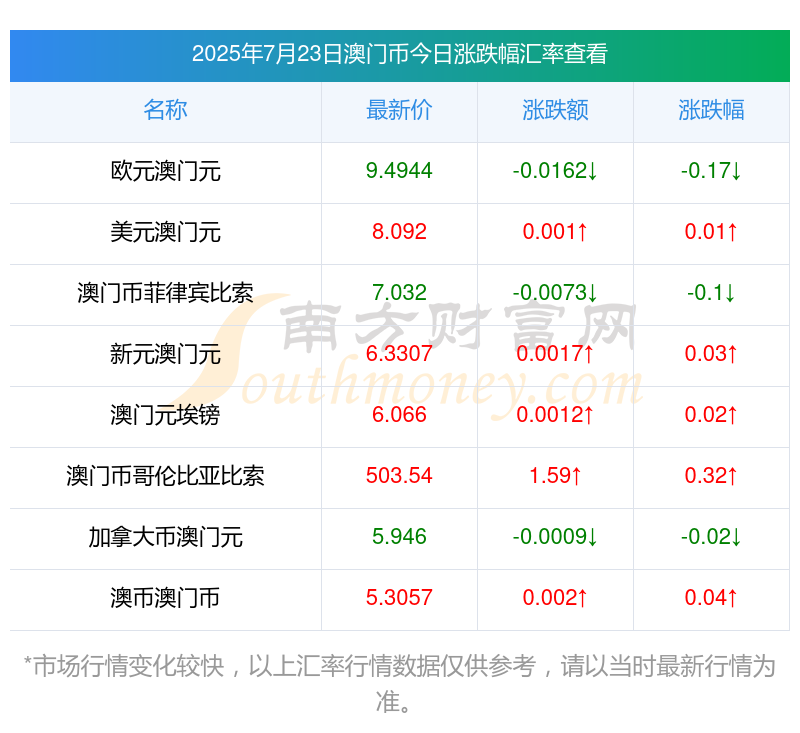Image resolution: width=800 pixels, height=733 pixels.
Task: Click the percent value -0.1↓
Action: [x=711, y=293]
